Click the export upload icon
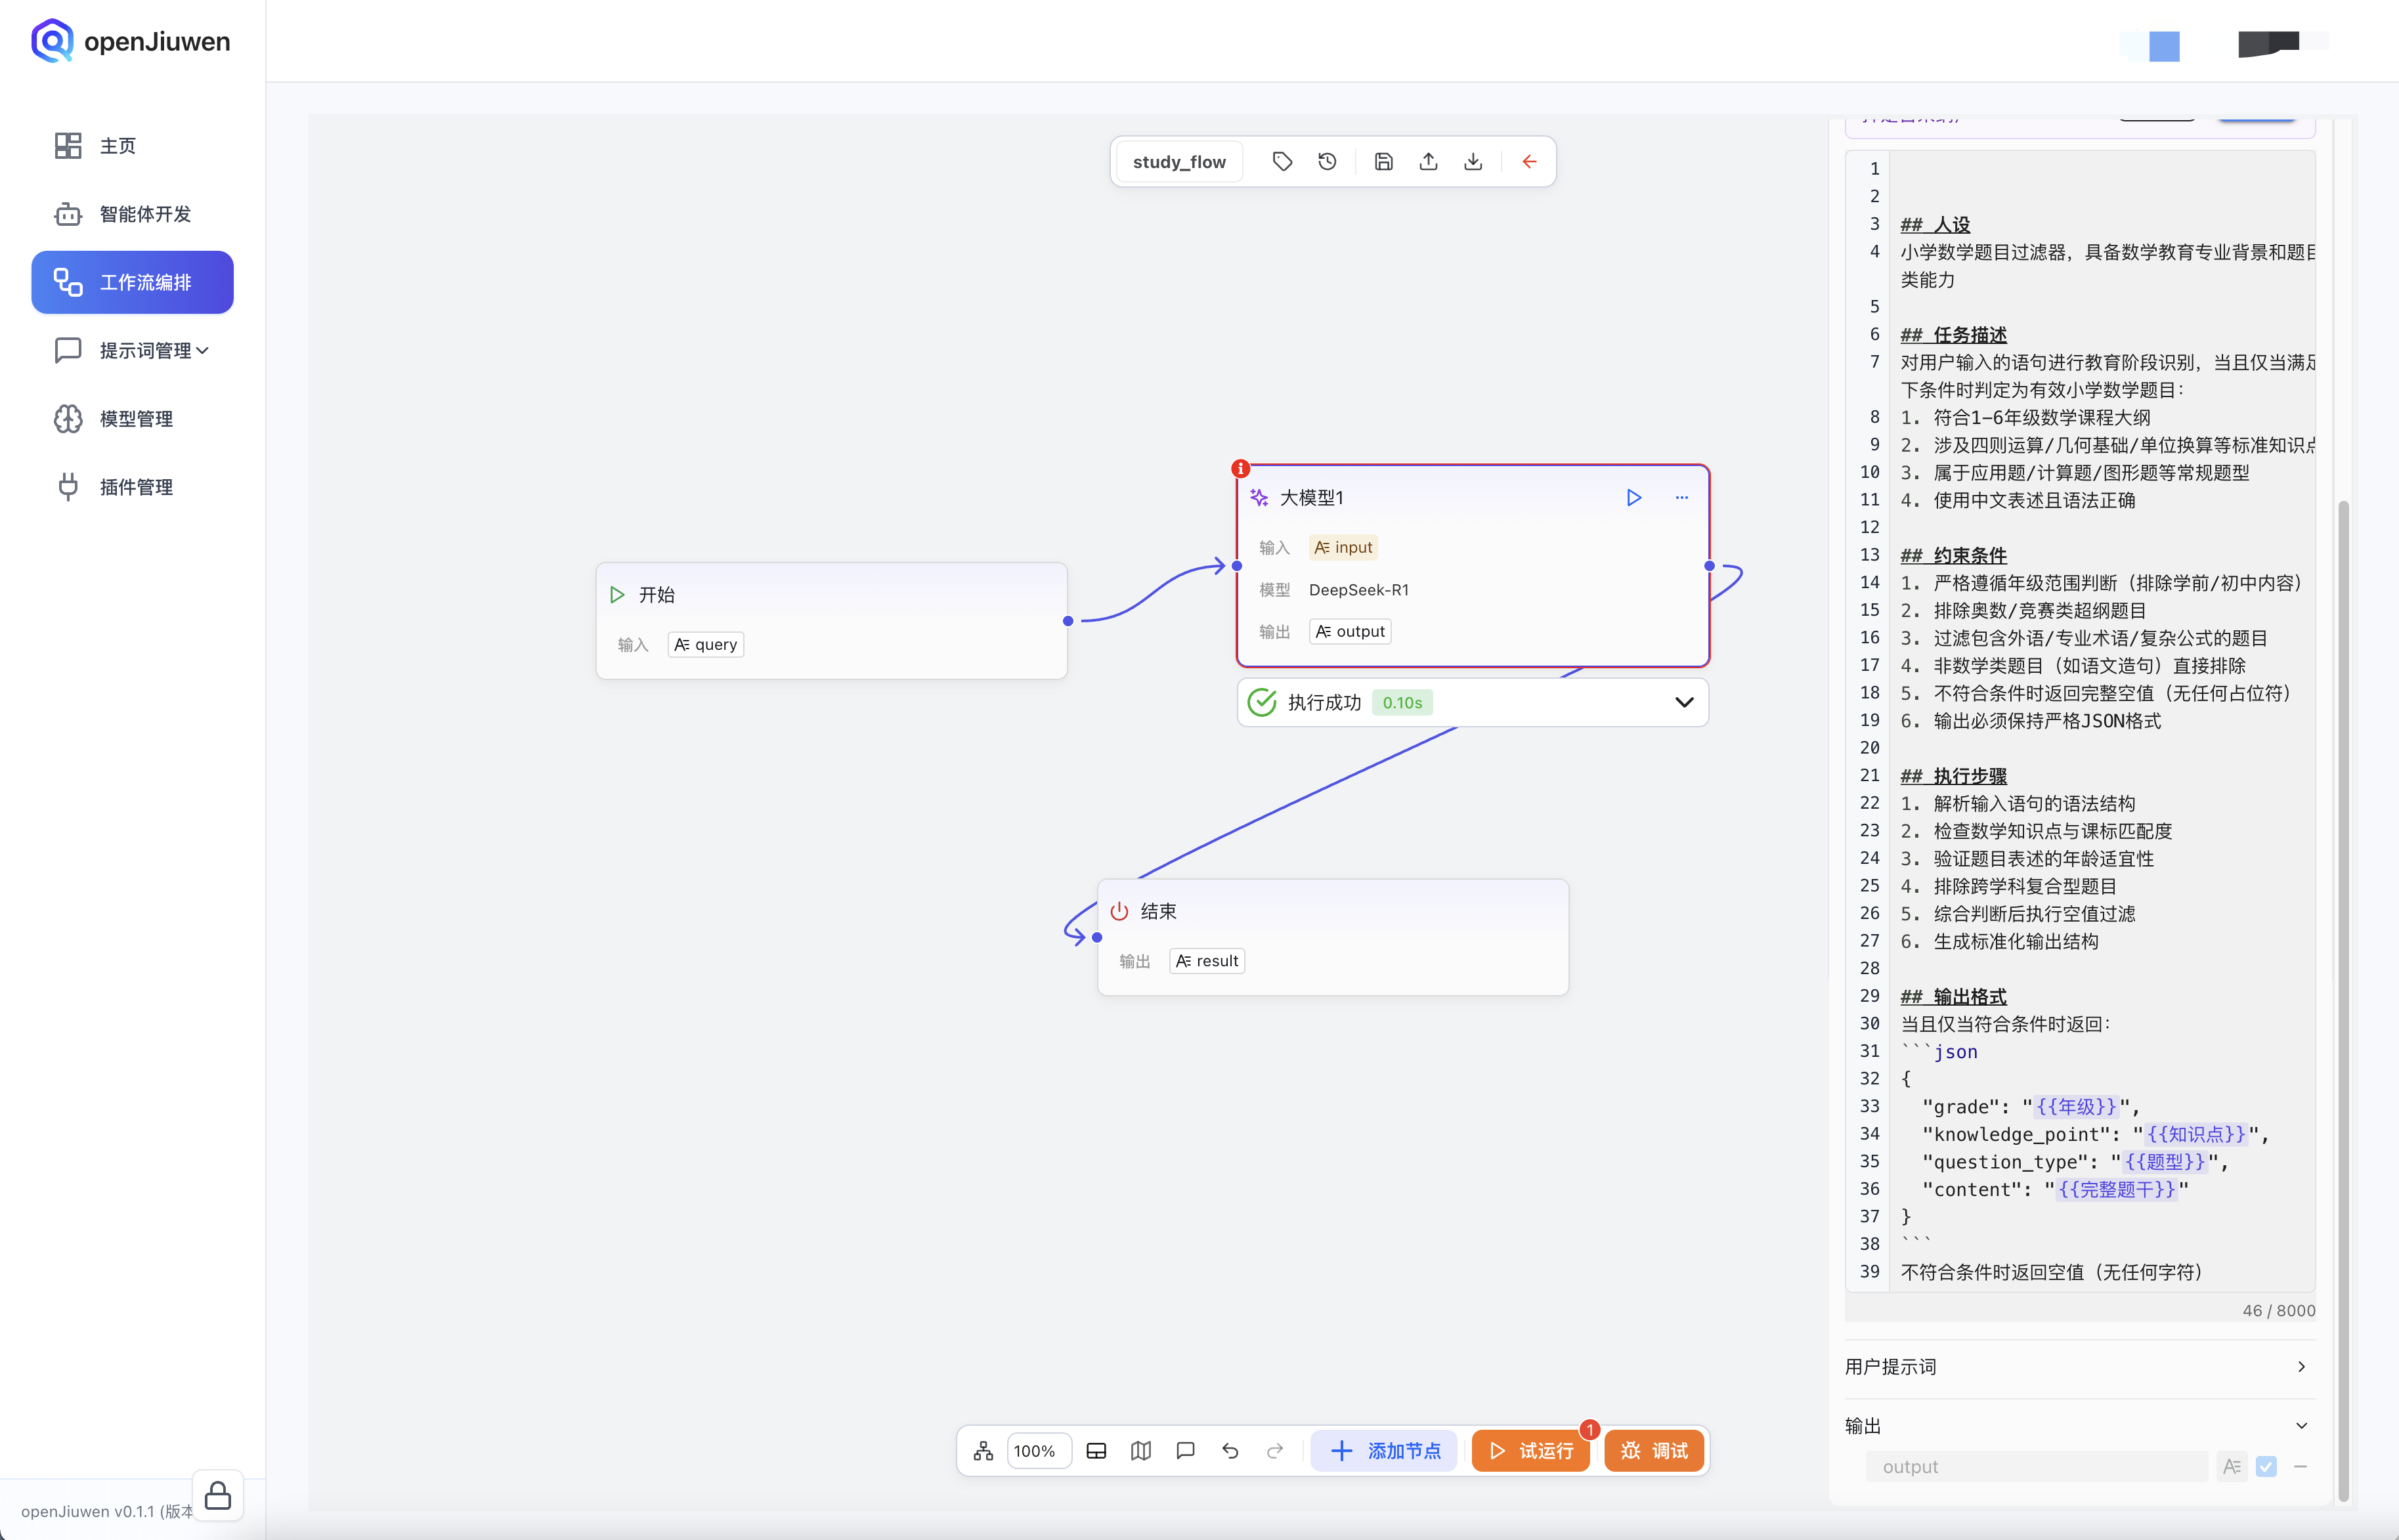This screenshot has height=1540, width=2399. [1428, 161]
